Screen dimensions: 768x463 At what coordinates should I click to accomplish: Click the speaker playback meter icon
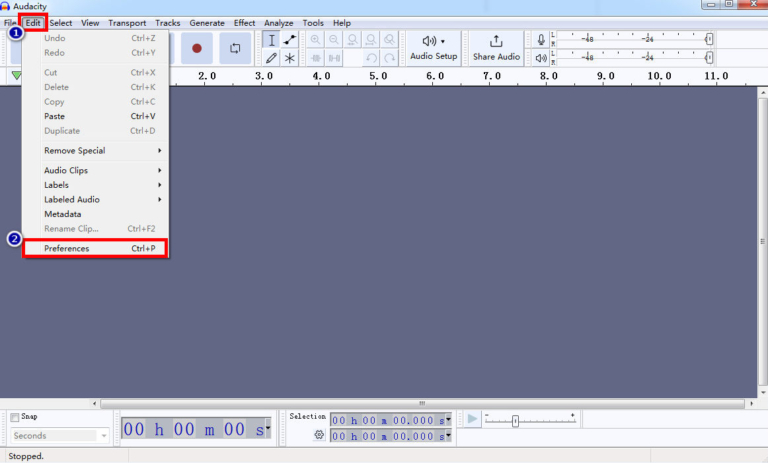click(542, 58)
